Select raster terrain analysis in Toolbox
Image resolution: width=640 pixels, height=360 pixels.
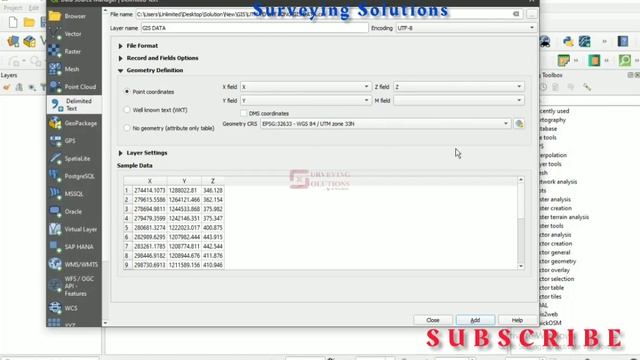(564, 217)
